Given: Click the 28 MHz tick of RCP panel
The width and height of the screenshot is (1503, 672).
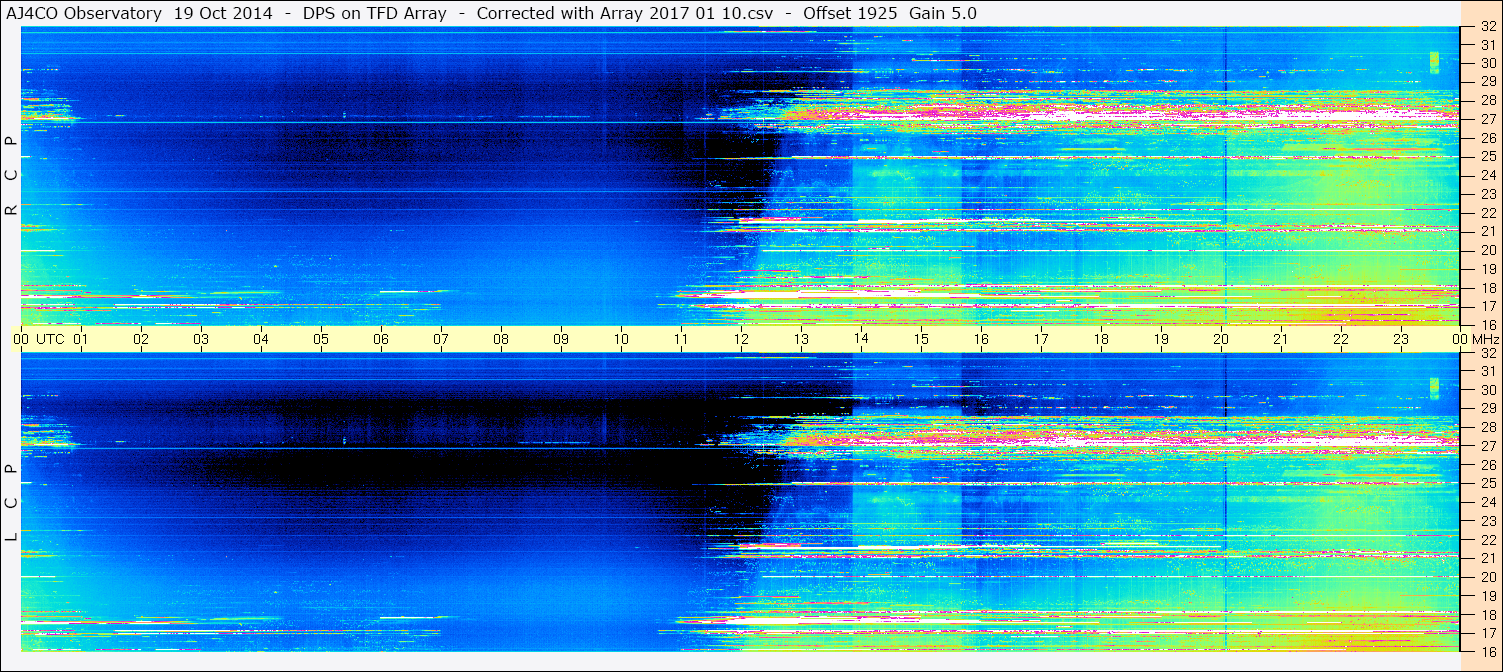Looking at the screenshot, I should (1487, 100).
